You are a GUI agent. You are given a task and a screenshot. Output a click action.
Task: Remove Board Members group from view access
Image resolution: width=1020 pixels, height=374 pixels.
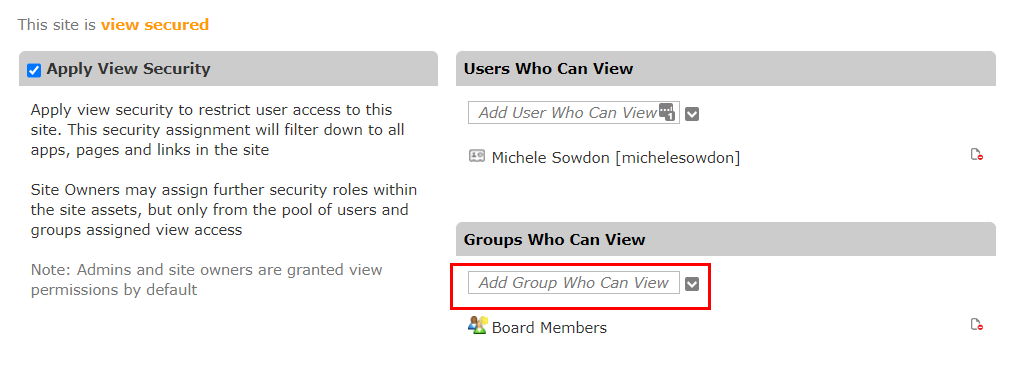[976, 325]
